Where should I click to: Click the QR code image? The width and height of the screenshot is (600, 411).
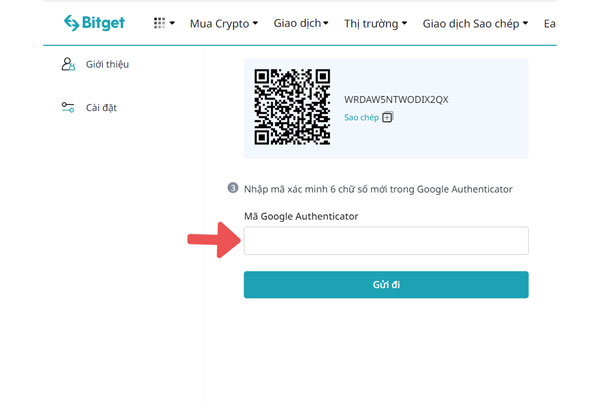point(292,107)
